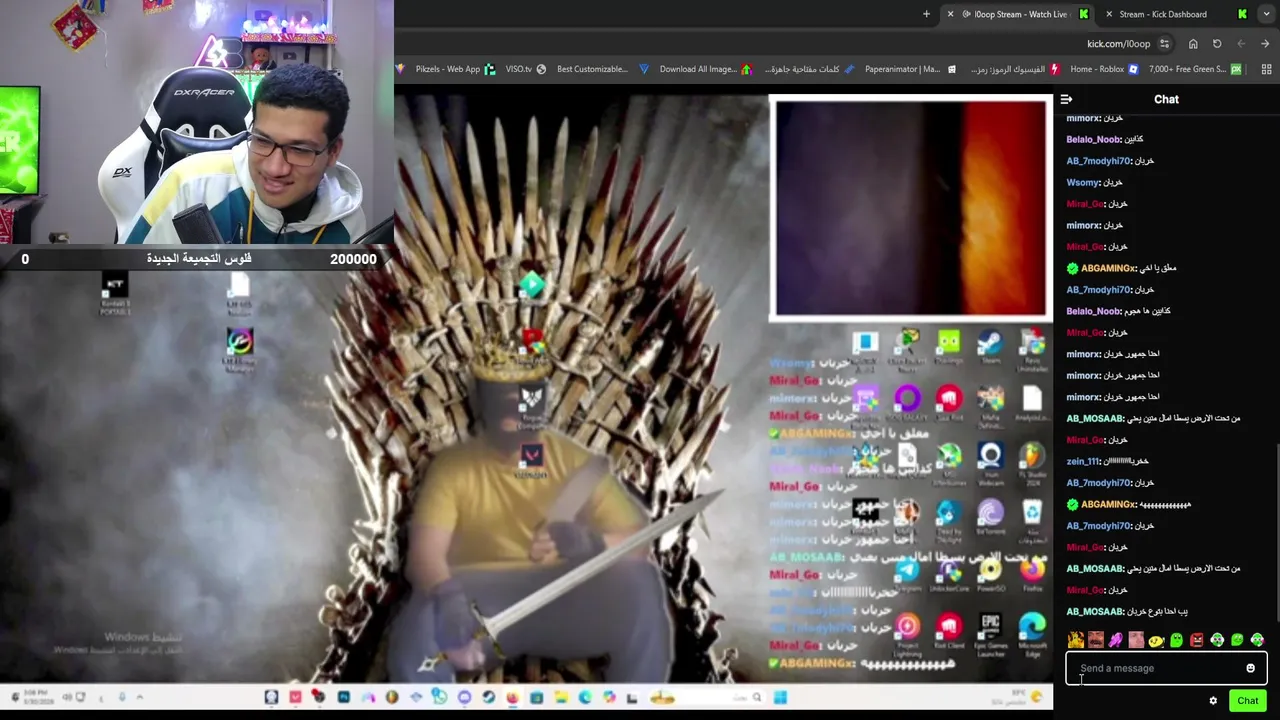Click username Wsomy in chat
Viewport: 1280px width, 720px height.
coord(1083,182)
